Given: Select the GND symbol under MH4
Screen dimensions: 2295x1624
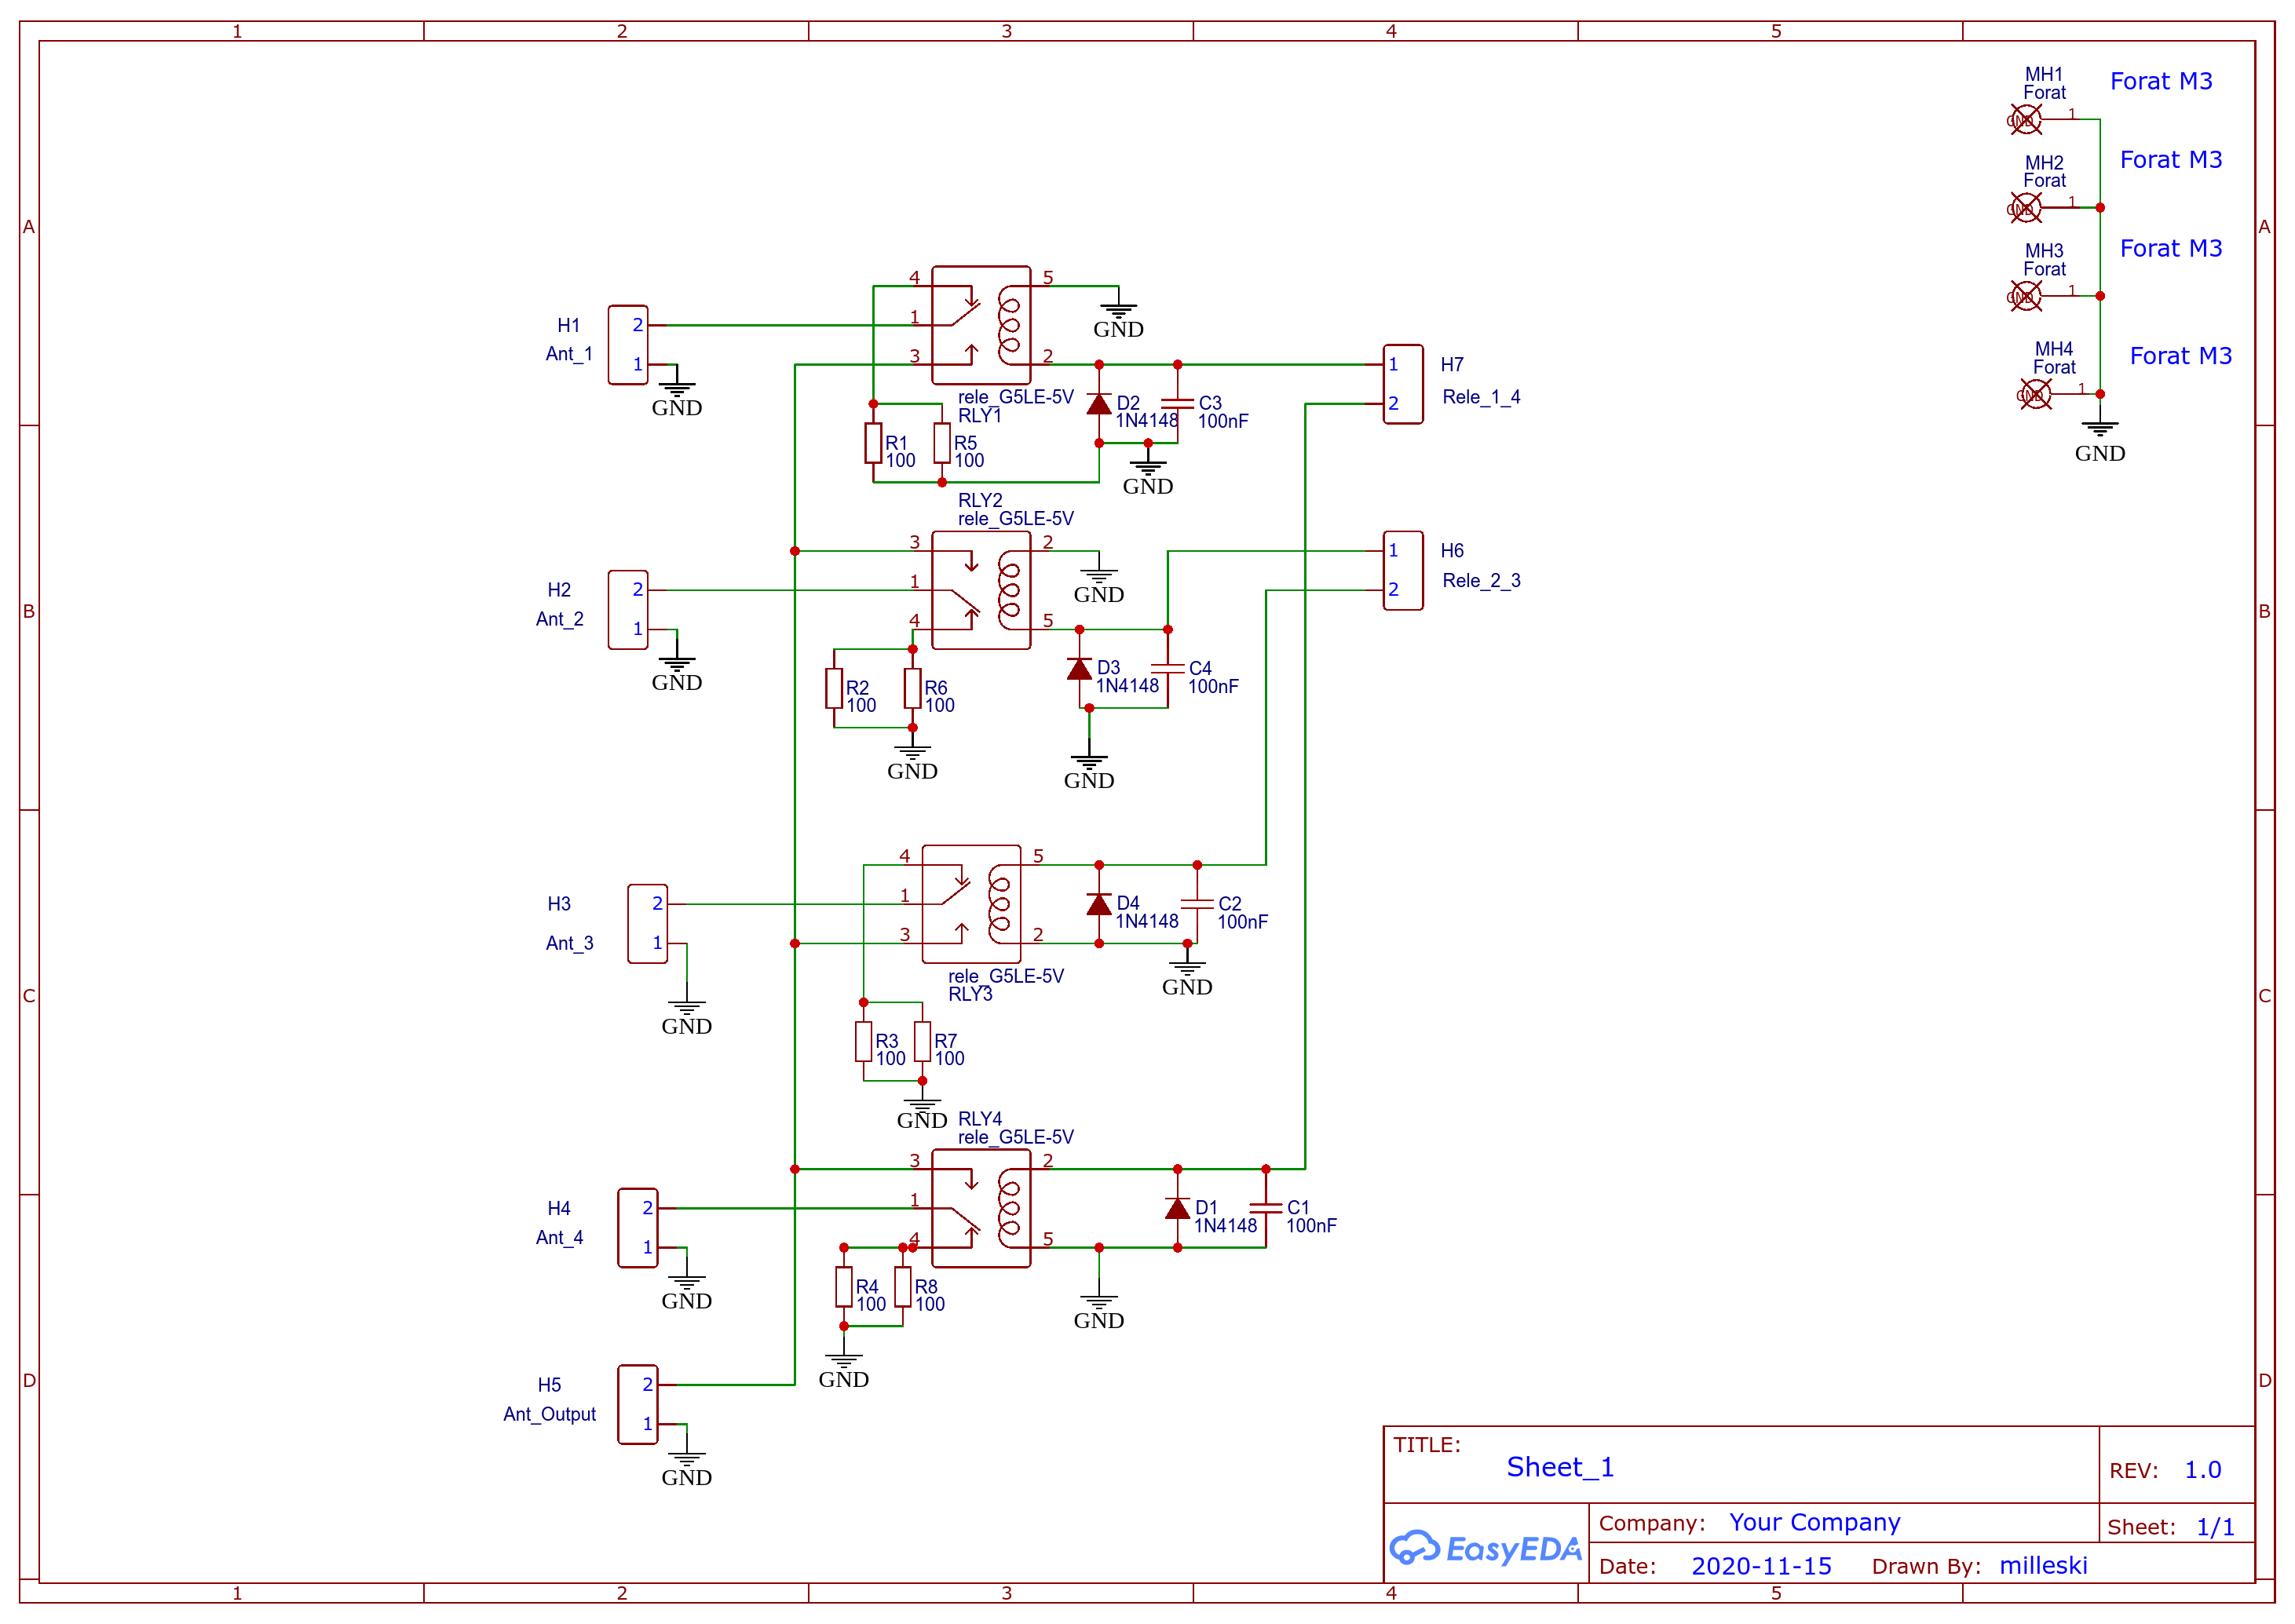Looking at the screenshot, I should coord(2099,430).
